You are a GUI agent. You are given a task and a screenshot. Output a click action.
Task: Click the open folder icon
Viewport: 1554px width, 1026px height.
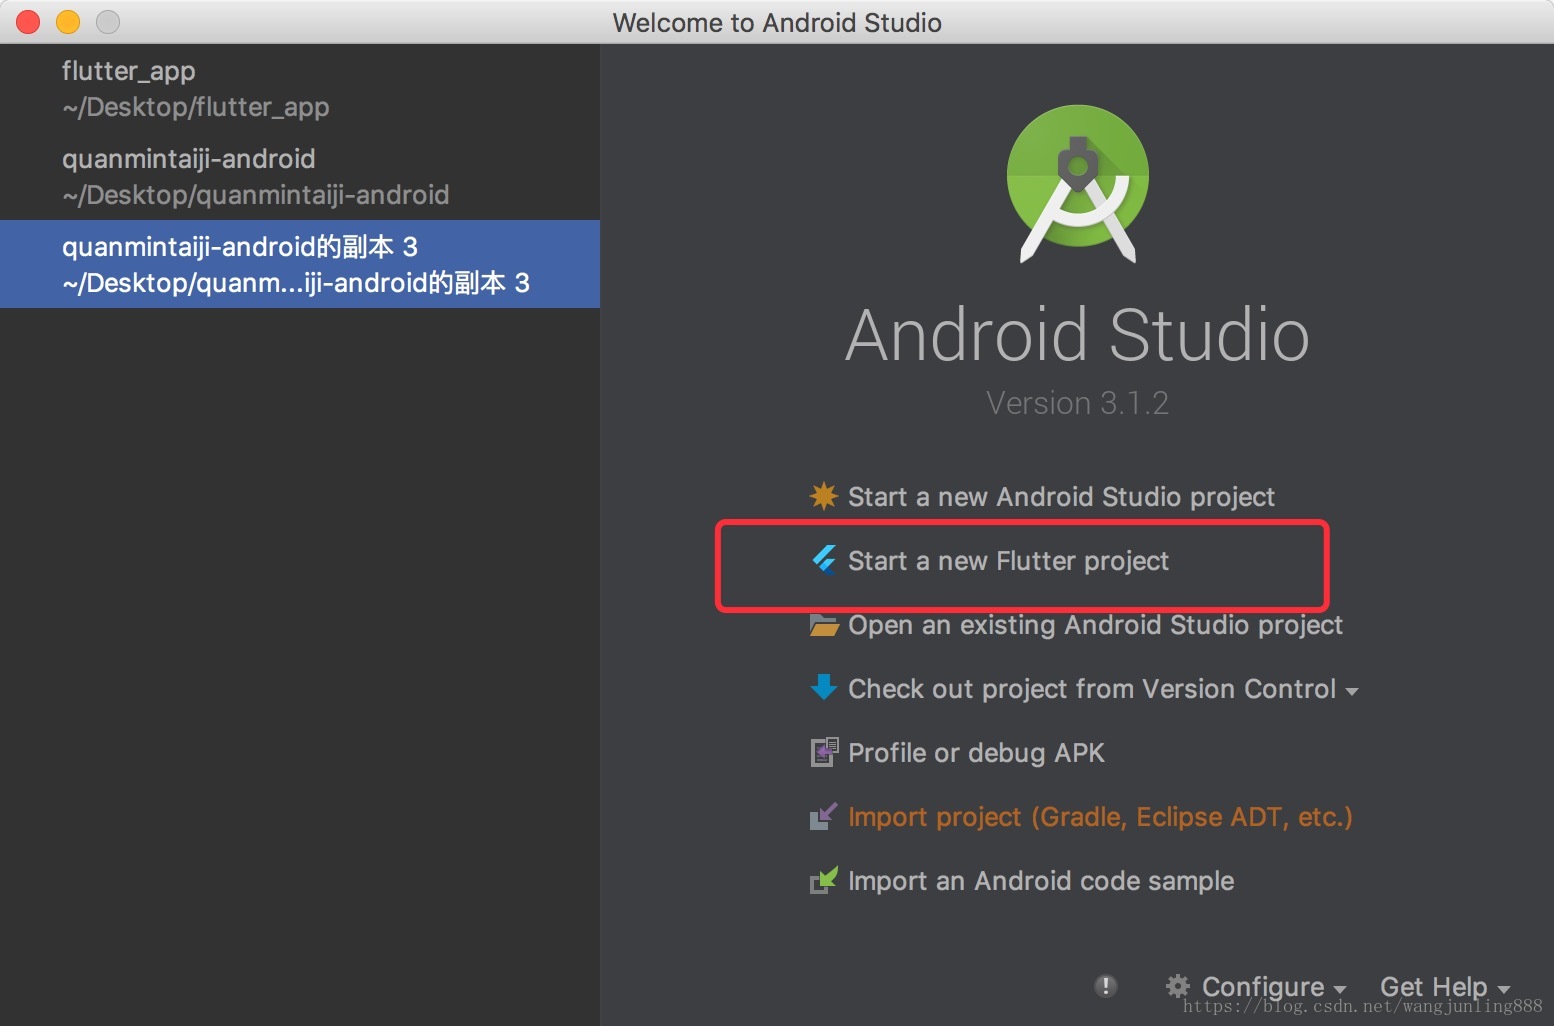[824, 625]
